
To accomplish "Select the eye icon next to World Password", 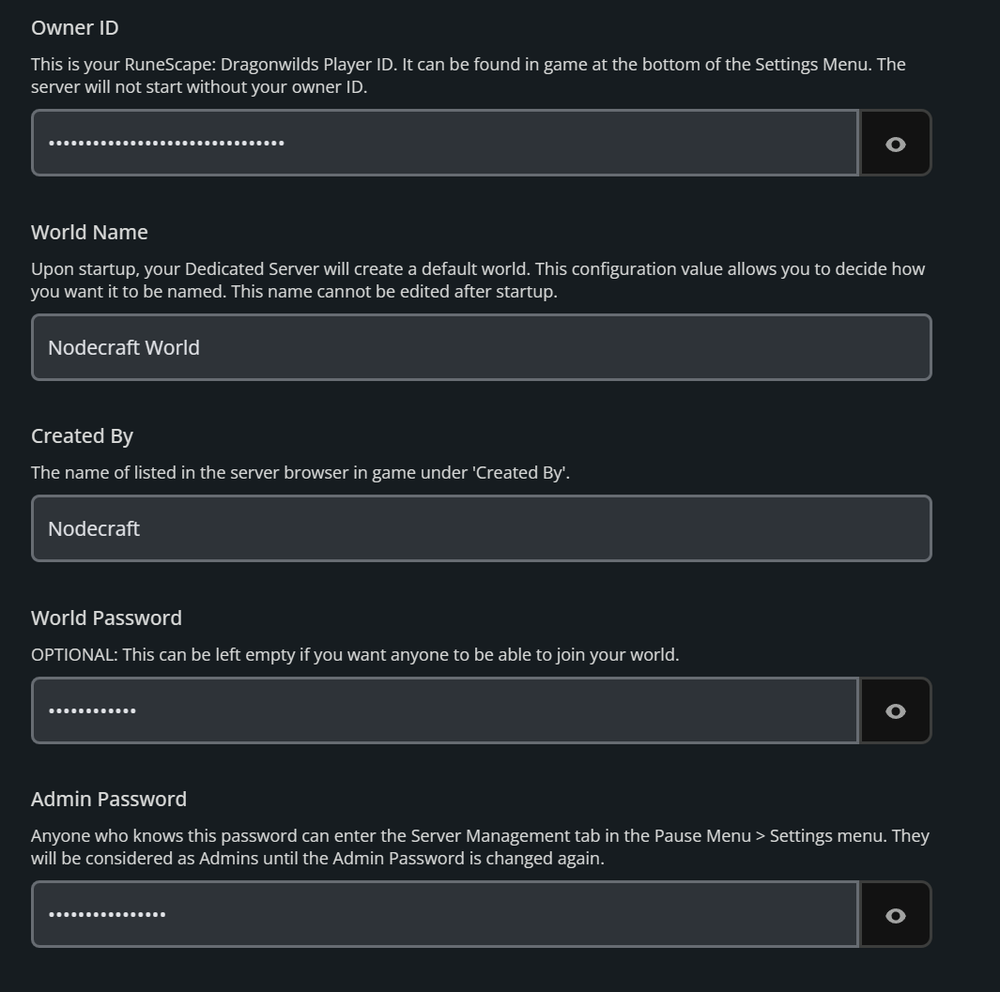I will coord(894,710).
